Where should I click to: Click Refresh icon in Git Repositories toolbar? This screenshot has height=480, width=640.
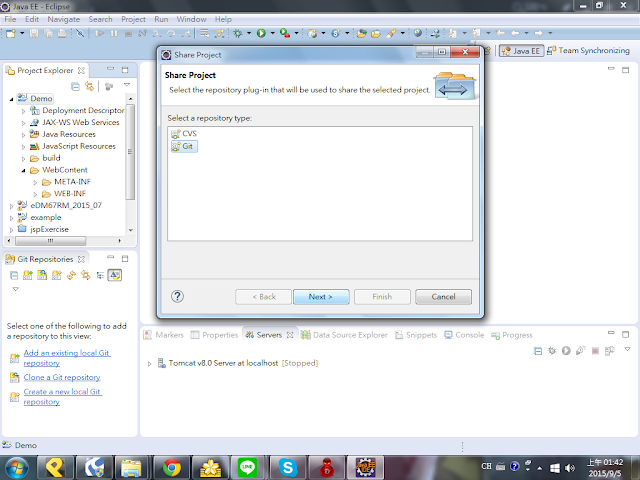71,276
